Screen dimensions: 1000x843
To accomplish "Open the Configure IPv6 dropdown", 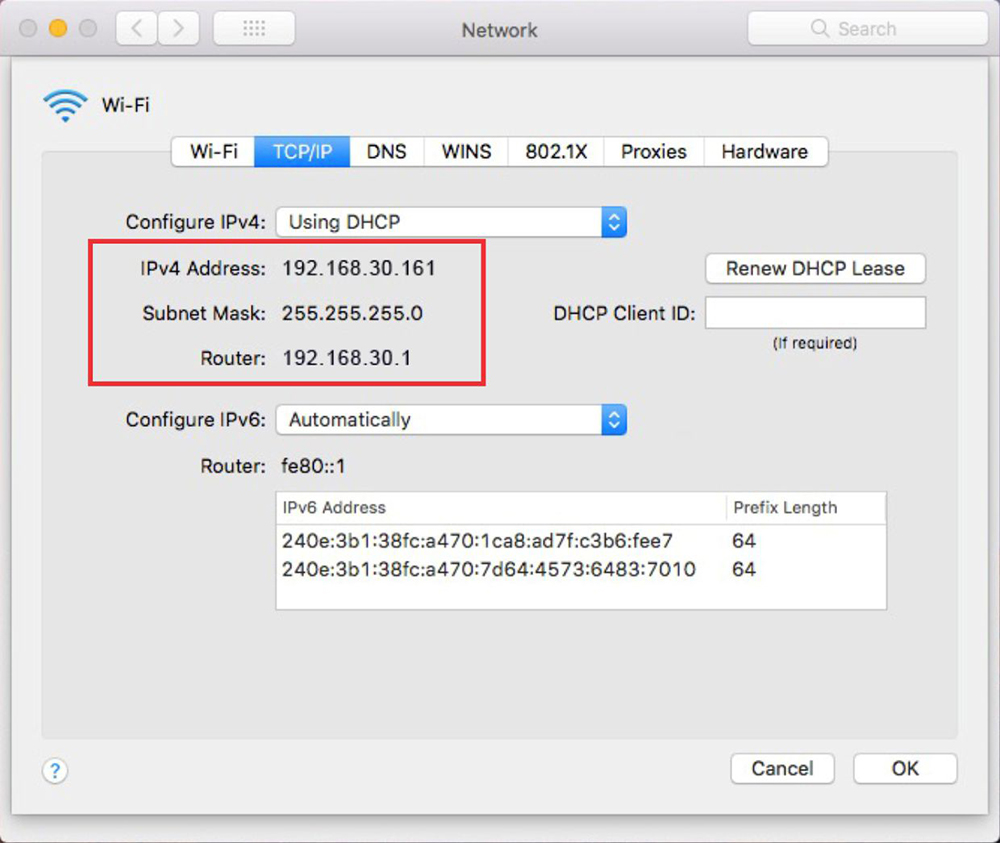I will coord(451,420).
